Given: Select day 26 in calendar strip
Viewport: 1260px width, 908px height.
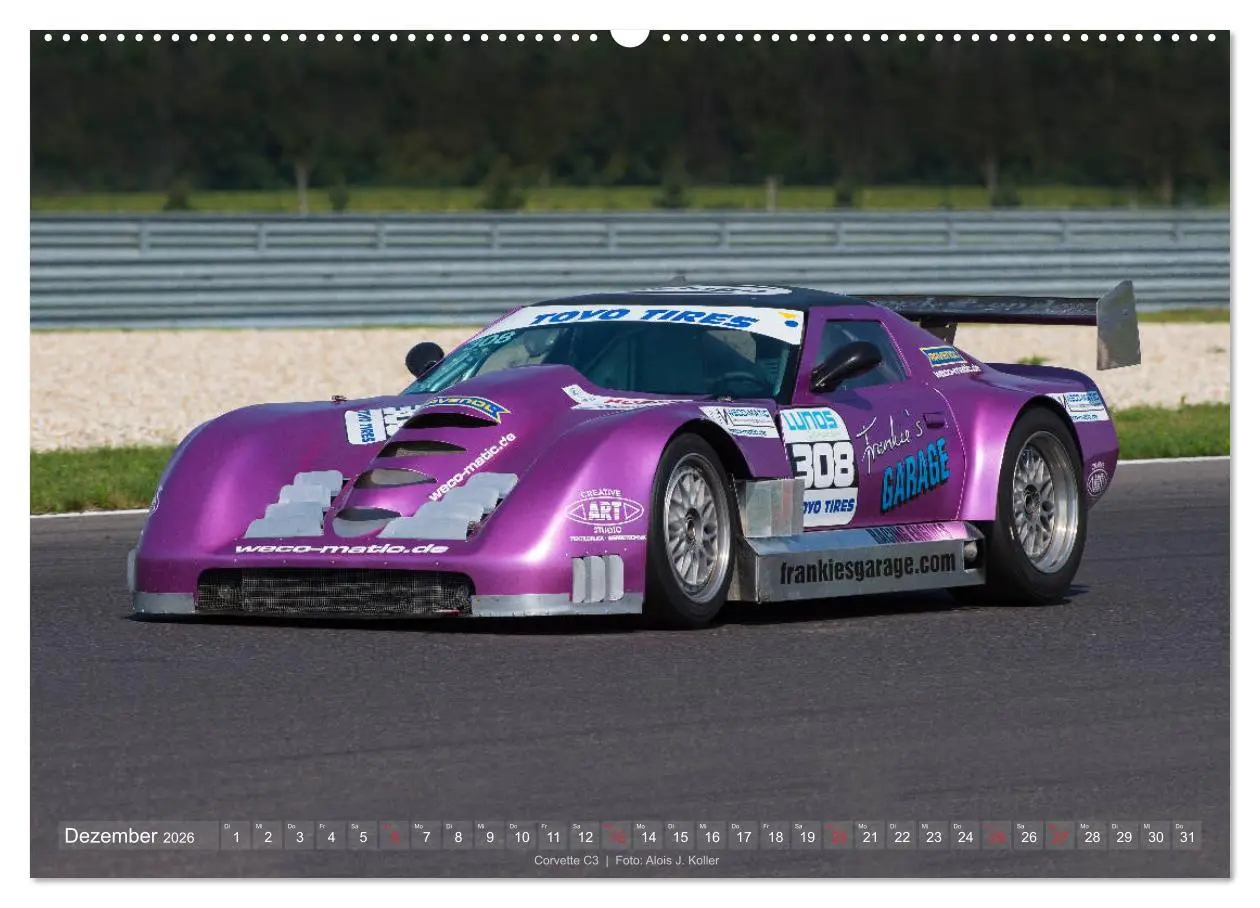Looking at the screenshot, I should click(x=1029, y=836).
